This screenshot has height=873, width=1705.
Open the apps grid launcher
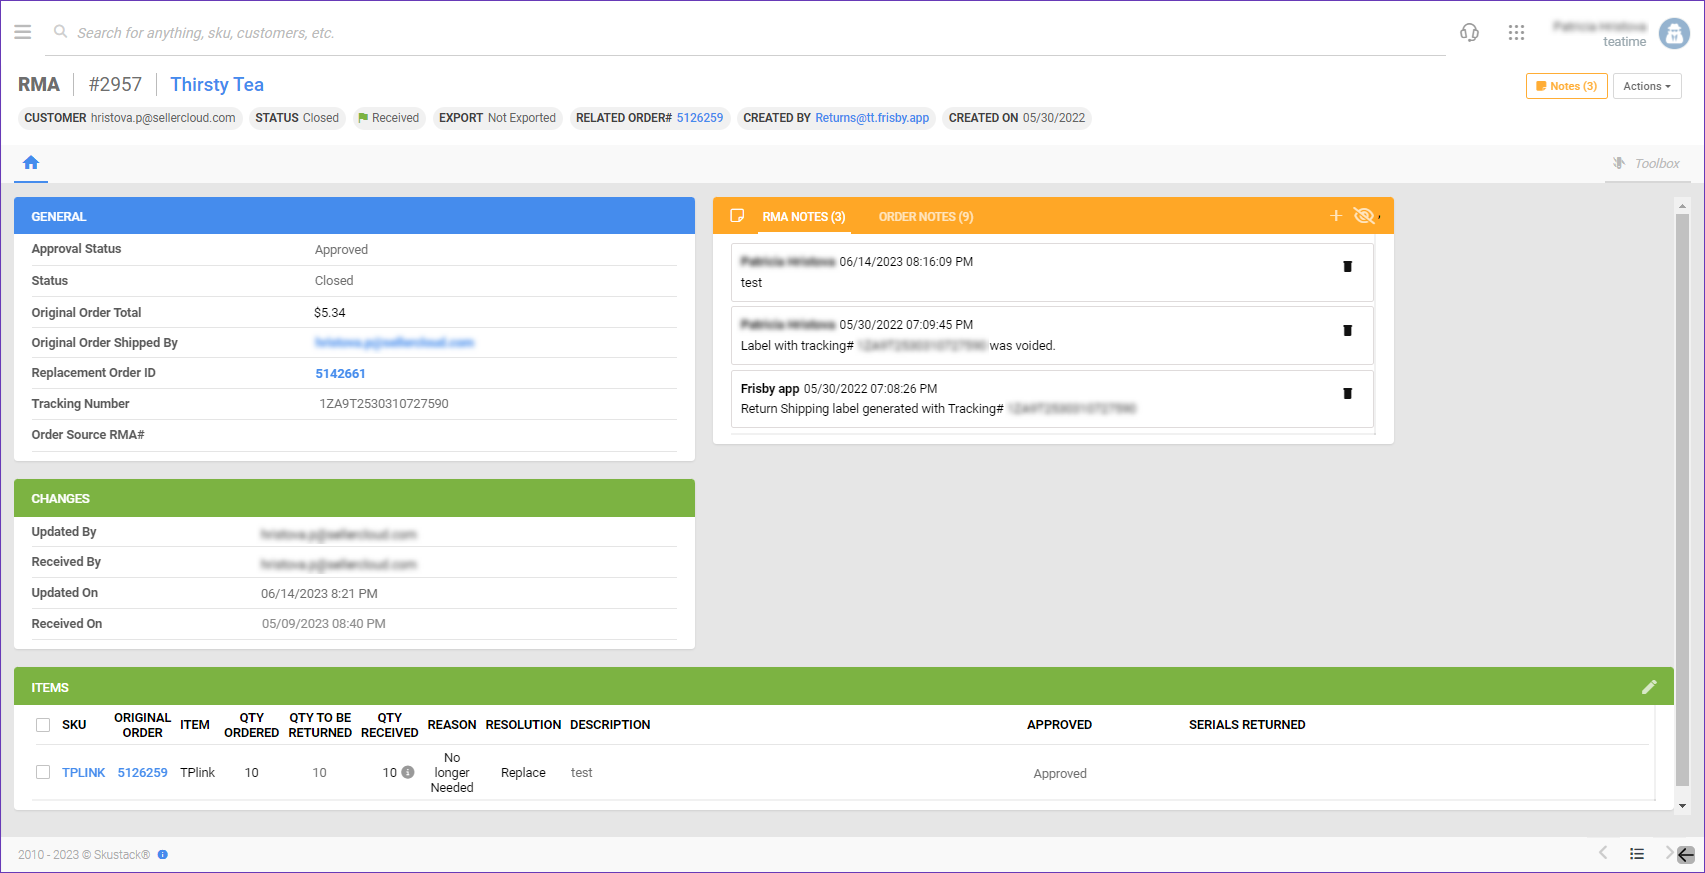click(1516, 33)
